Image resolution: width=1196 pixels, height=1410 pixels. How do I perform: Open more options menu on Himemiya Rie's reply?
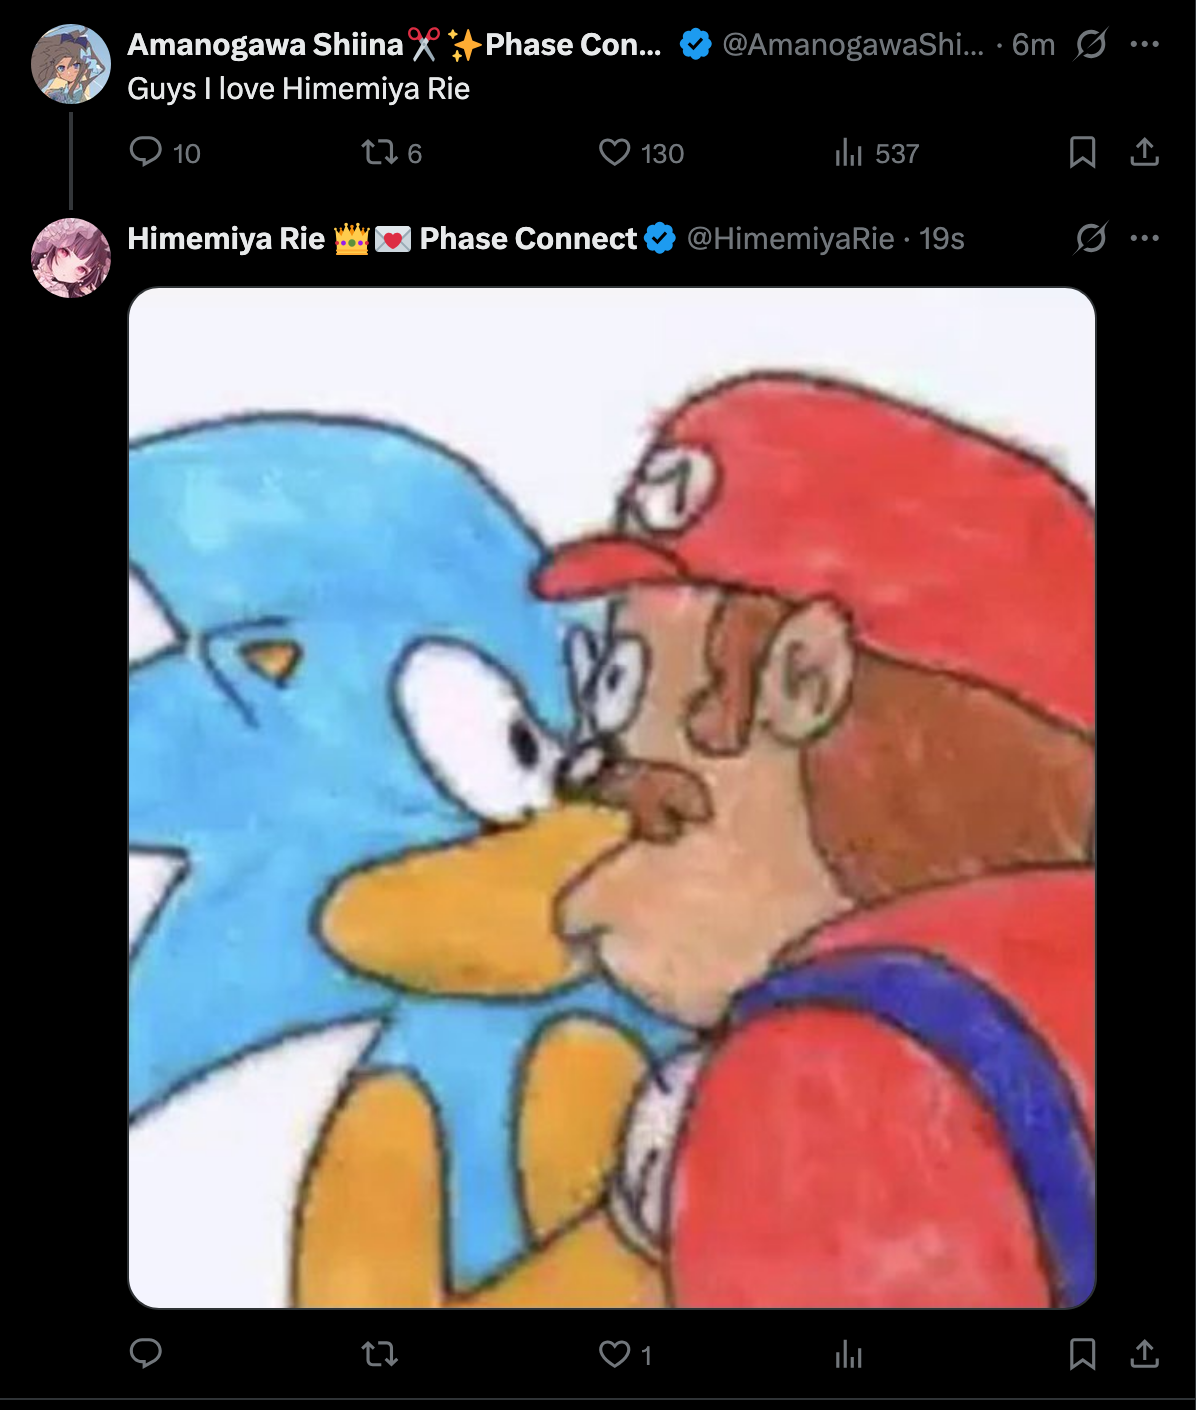tap(1144, 238)
